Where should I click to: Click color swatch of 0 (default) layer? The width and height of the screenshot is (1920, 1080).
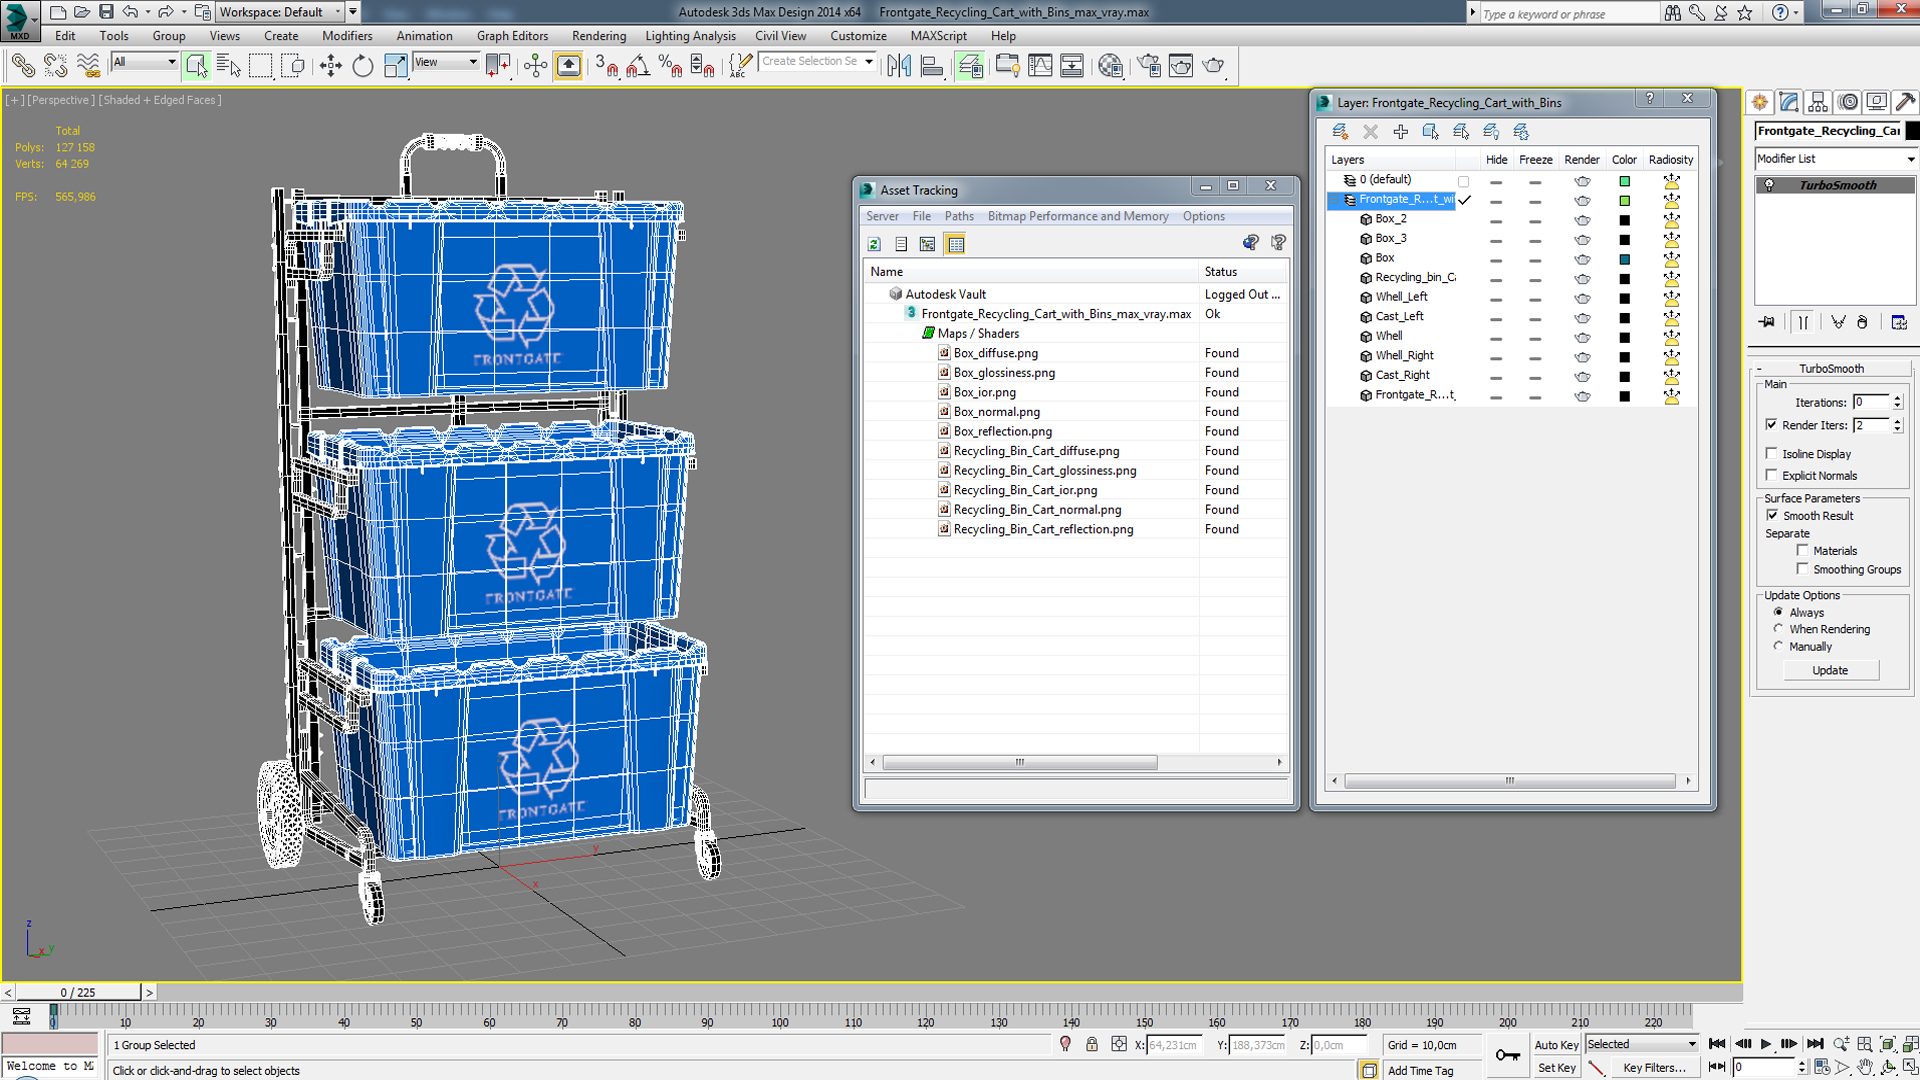click(x=1624, y=181)
